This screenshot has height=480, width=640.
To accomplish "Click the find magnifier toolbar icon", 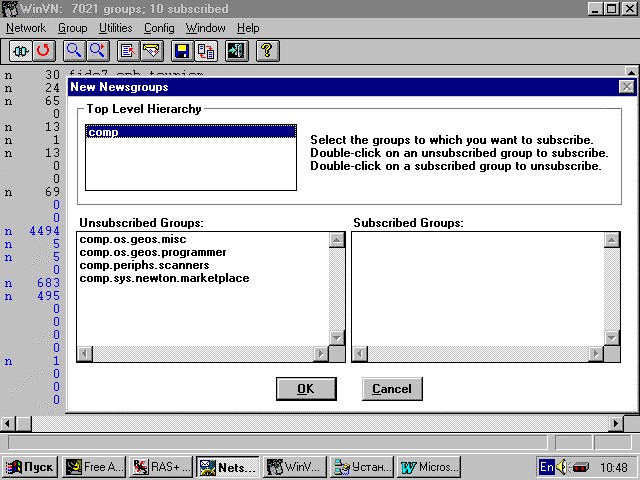I will (x=74, y=50).
